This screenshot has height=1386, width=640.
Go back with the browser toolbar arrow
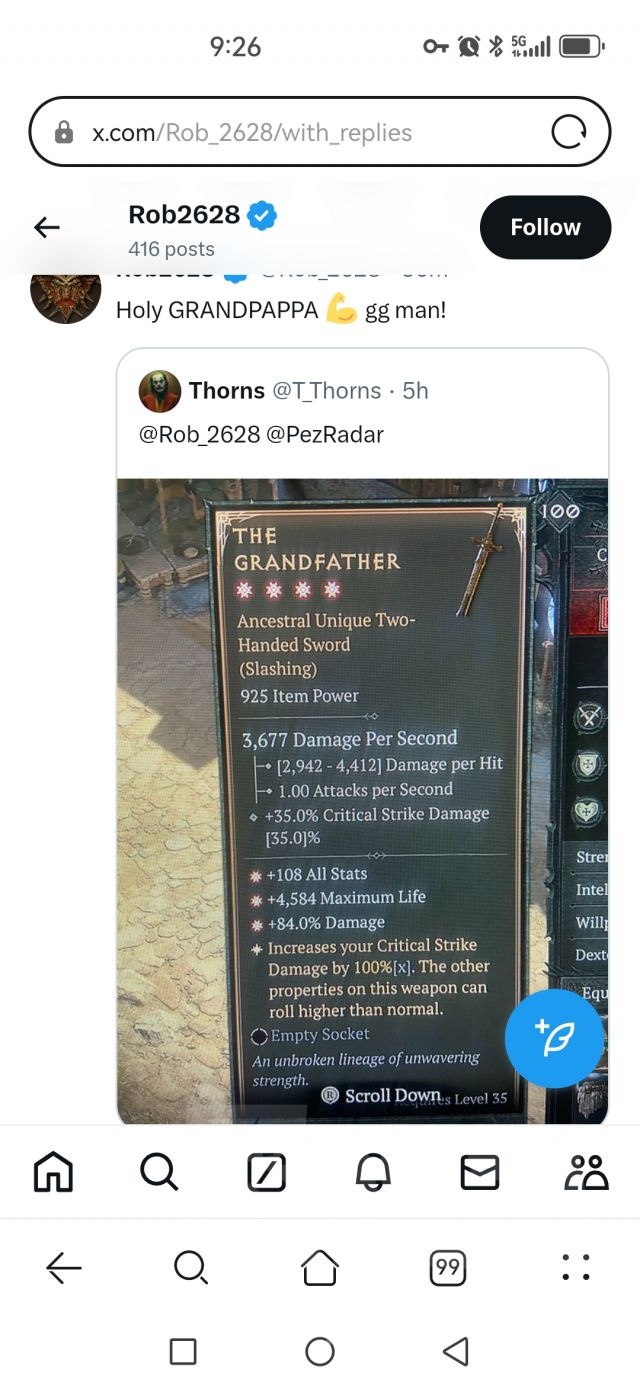pos(64,1268)
